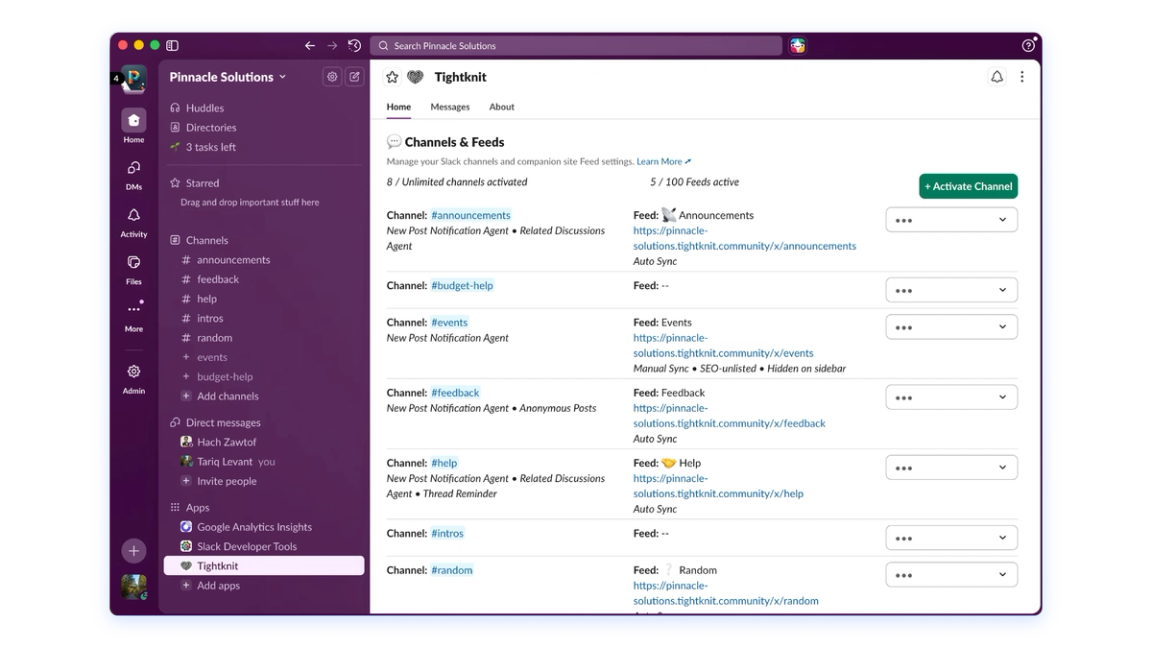Click the round plus create button
The image size is (1152, 648).
click(x=134, y=550)
